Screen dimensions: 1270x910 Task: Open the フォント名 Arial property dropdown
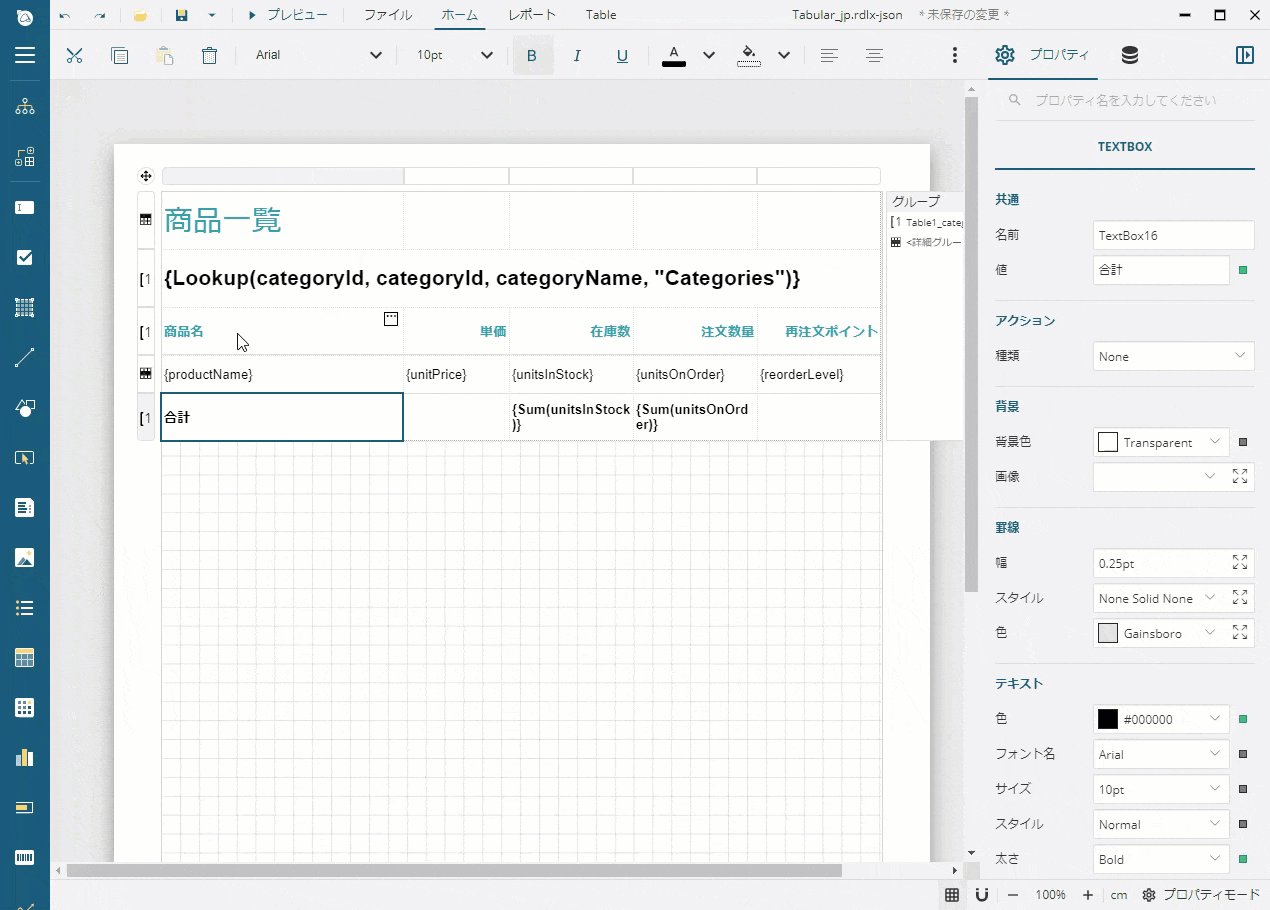click(1160, 754)
